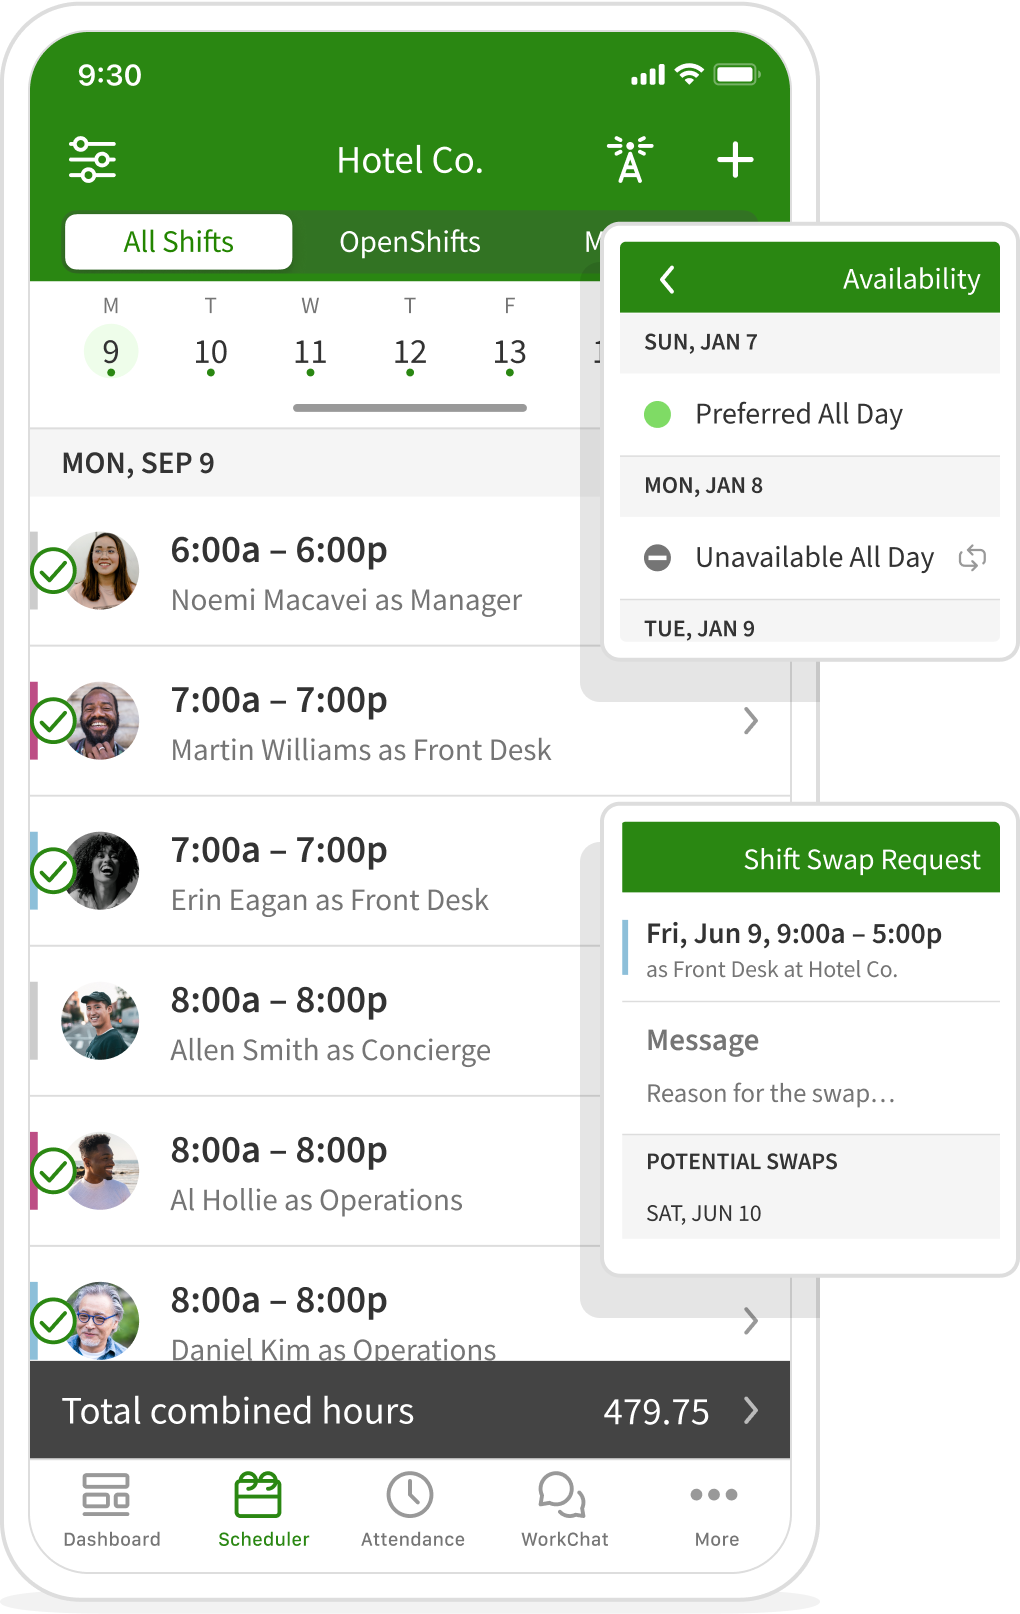Switch to the All Shifts tab
The image size is (1020, 1614).
click(179, 242)
